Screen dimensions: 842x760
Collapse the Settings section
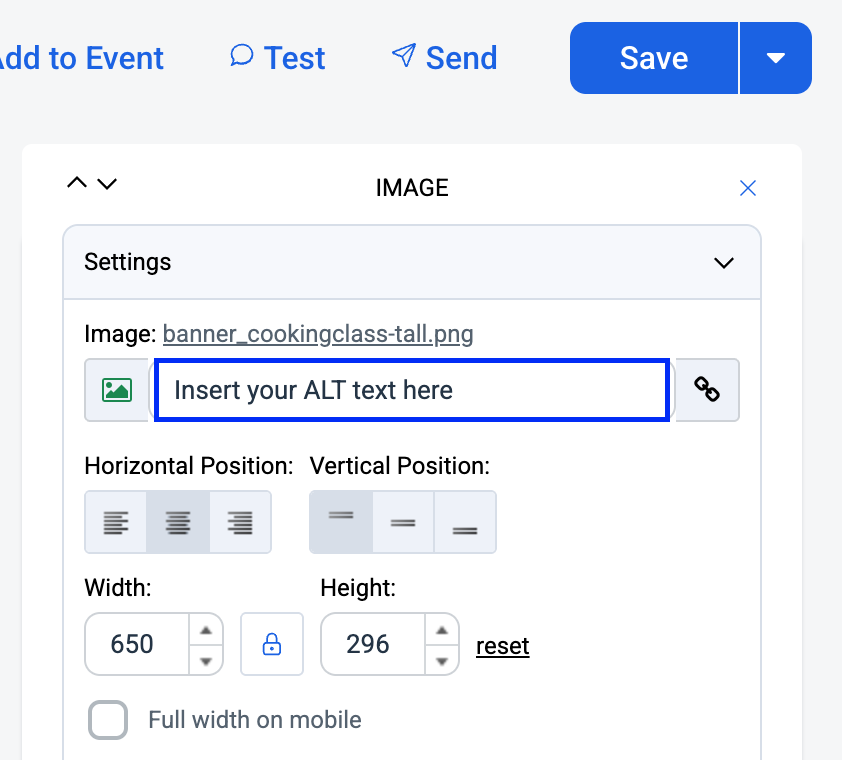pyautogui.click(x=724, y=263)
